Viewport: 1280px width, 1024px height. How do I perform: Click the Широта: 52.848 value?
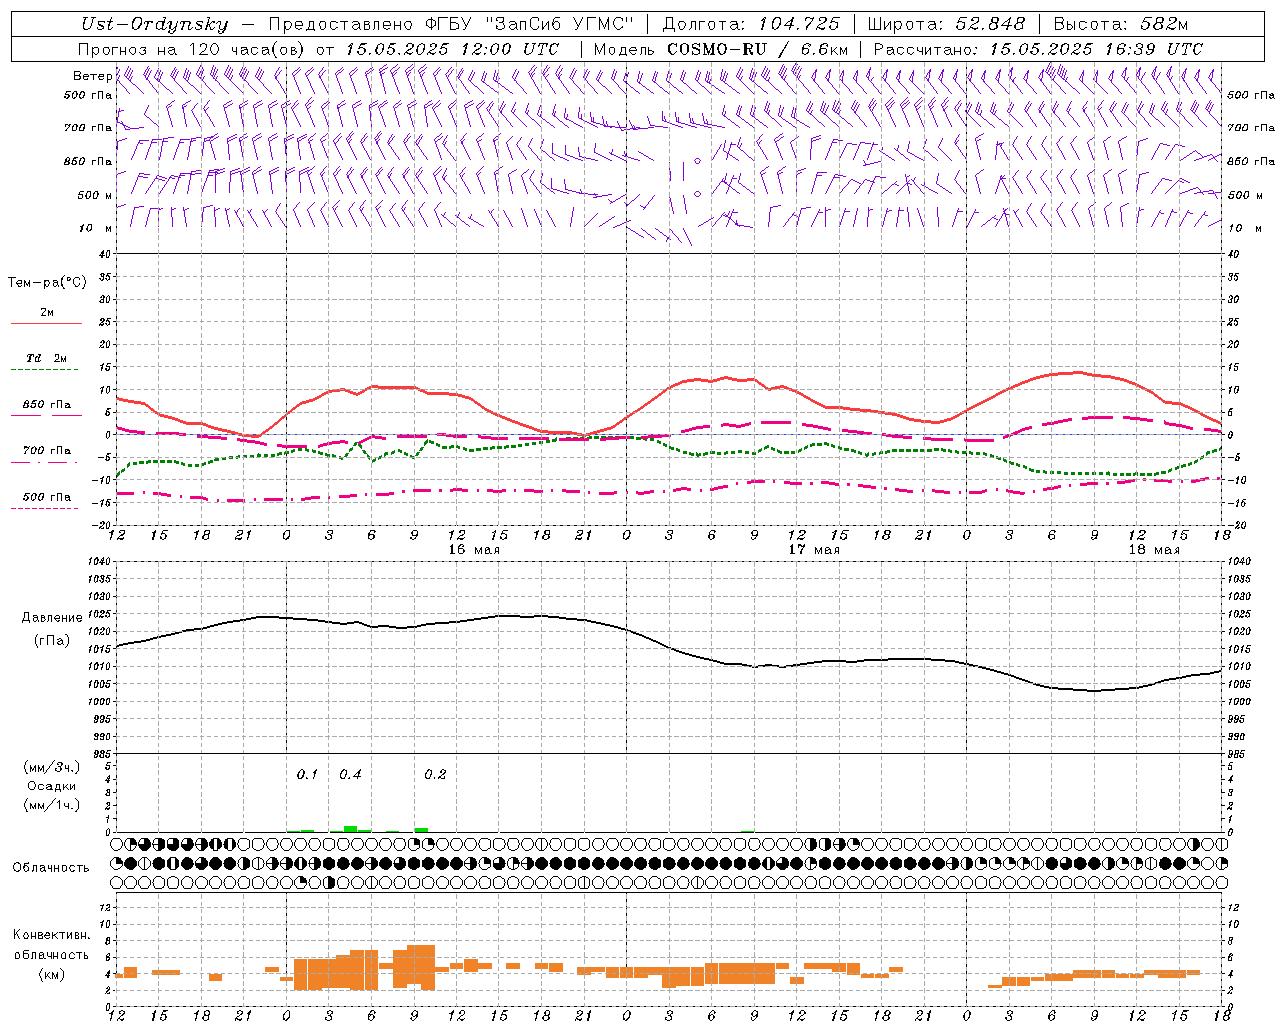pyautogui.click(x=946, y=25)
